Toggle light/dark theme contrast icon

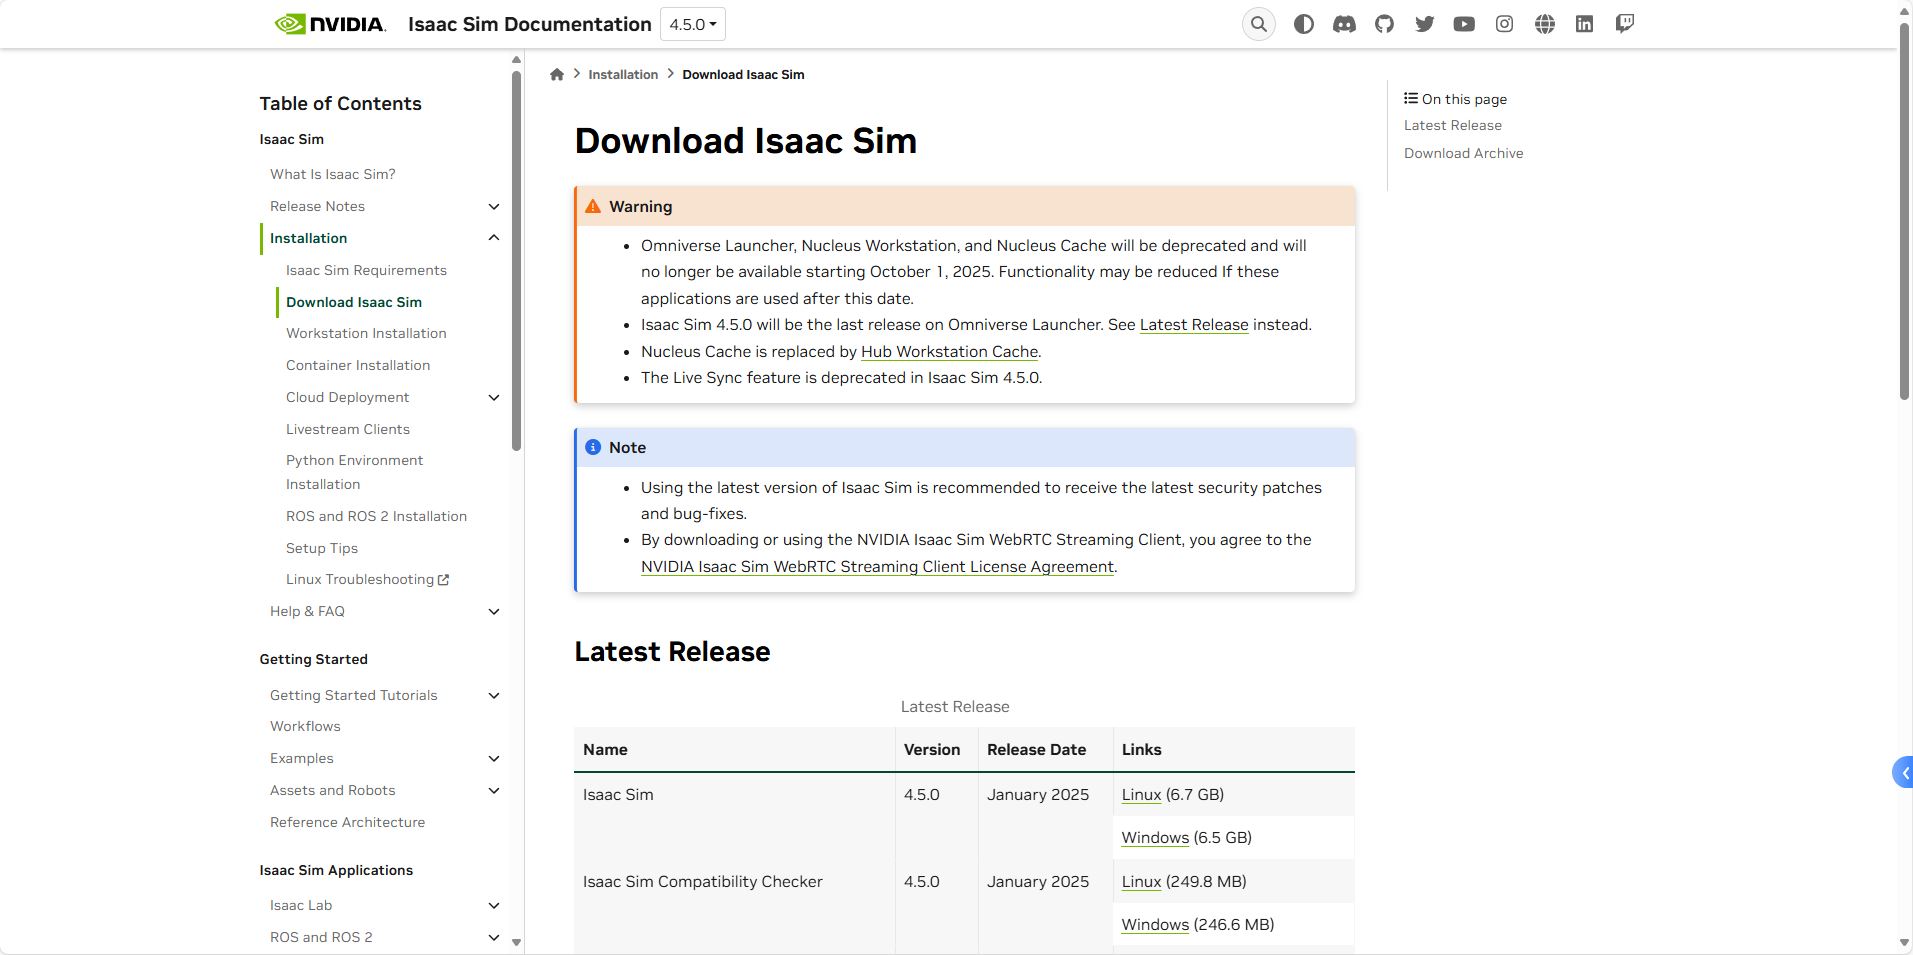tap(1303, 23)
